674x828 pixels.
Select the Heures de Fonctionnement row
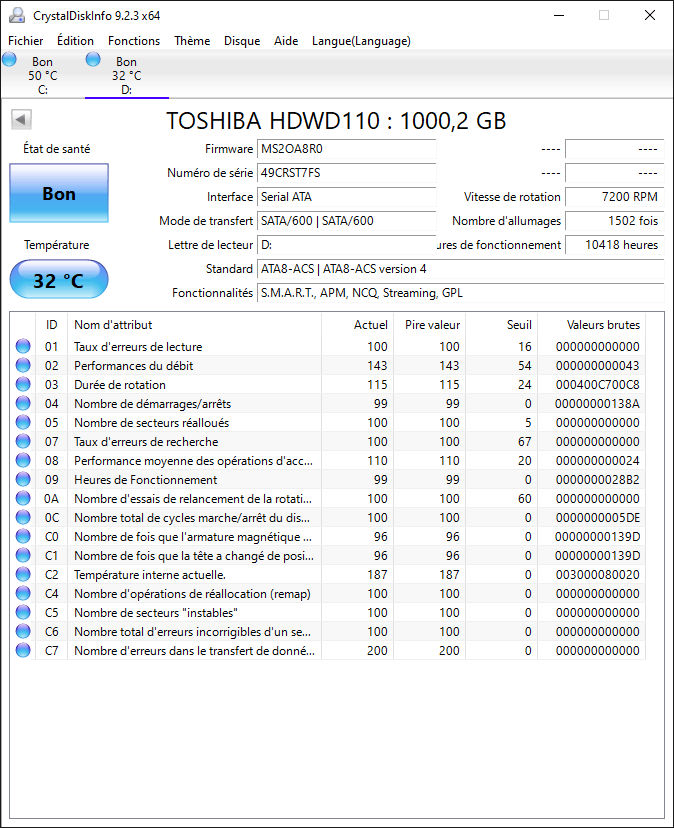click(x=327, y=479)
